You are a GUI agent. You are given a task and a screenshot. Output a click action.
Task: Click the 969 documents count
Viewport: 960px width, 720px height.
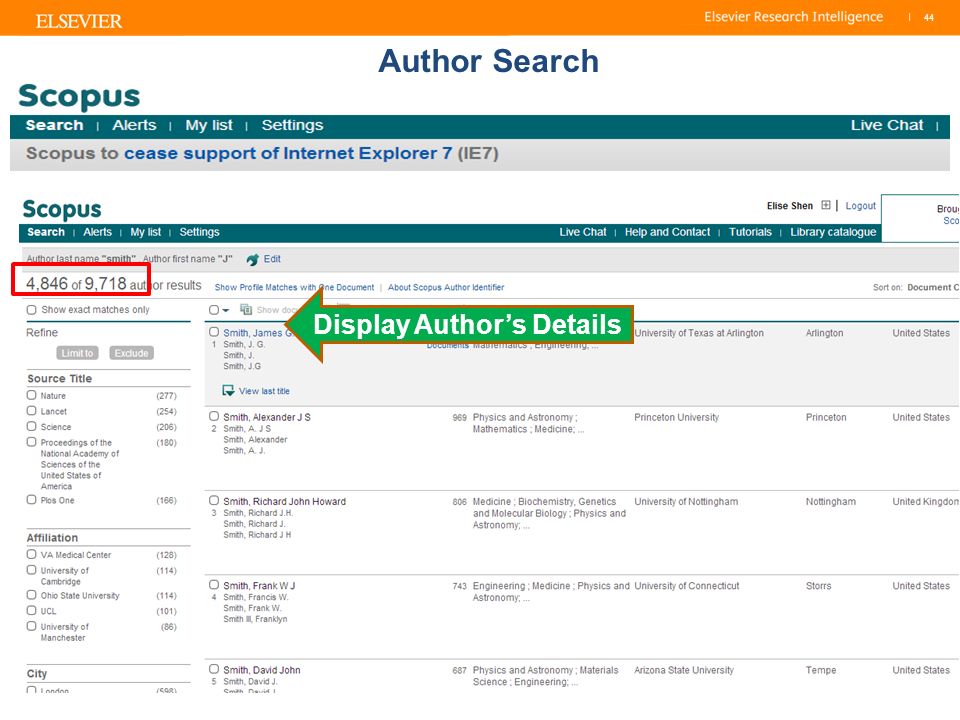(x=459, y=418)
